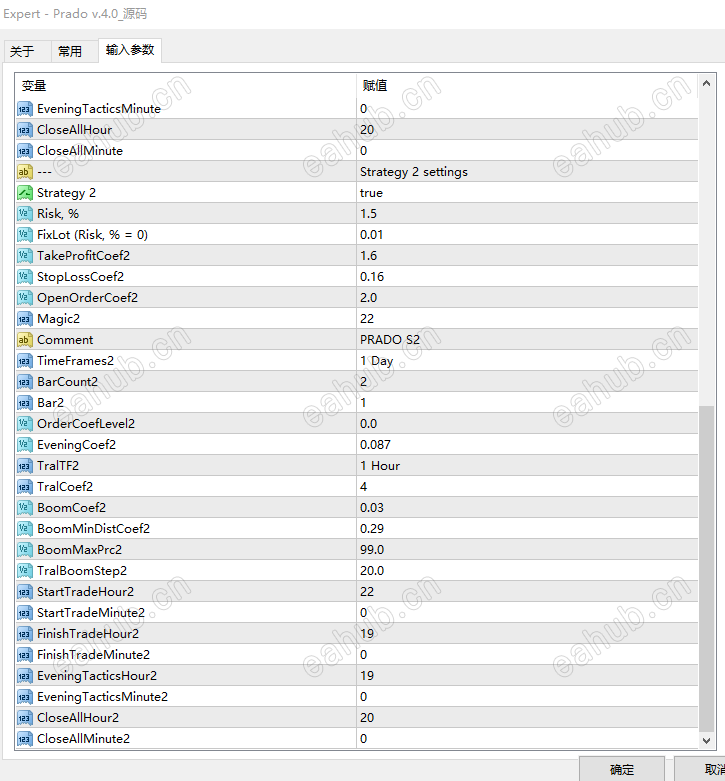
Task: Click the icon next to CloseAllMinute2
Action: 25,739
